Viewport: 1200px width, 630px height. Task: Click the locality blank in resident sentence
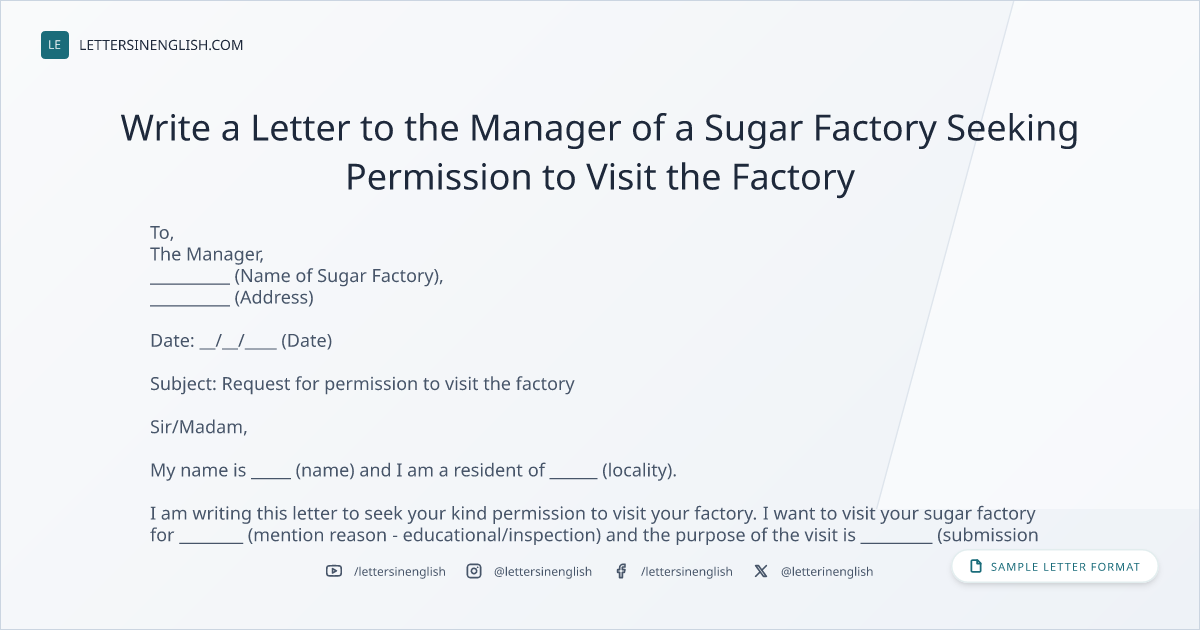[x=573, y=470]
